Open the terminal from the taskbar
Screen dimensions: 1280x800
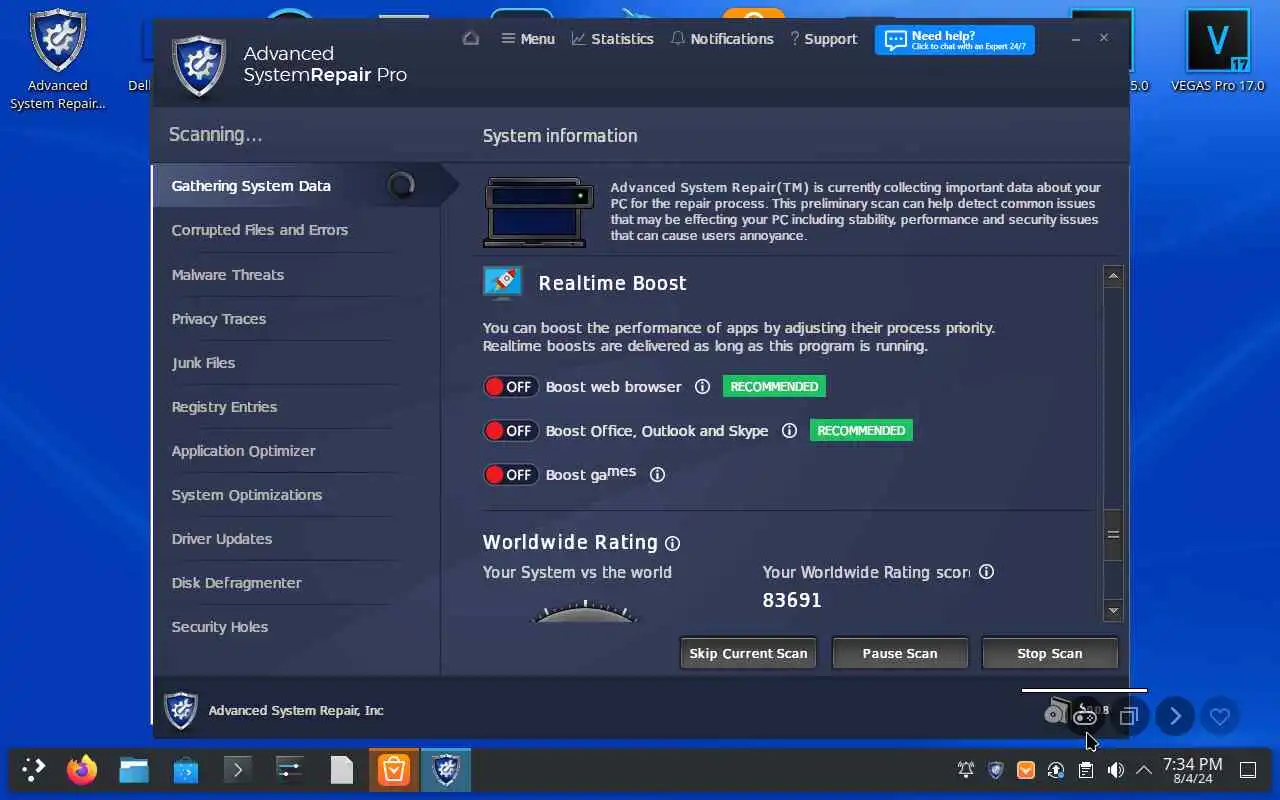[x=238, y=770]
